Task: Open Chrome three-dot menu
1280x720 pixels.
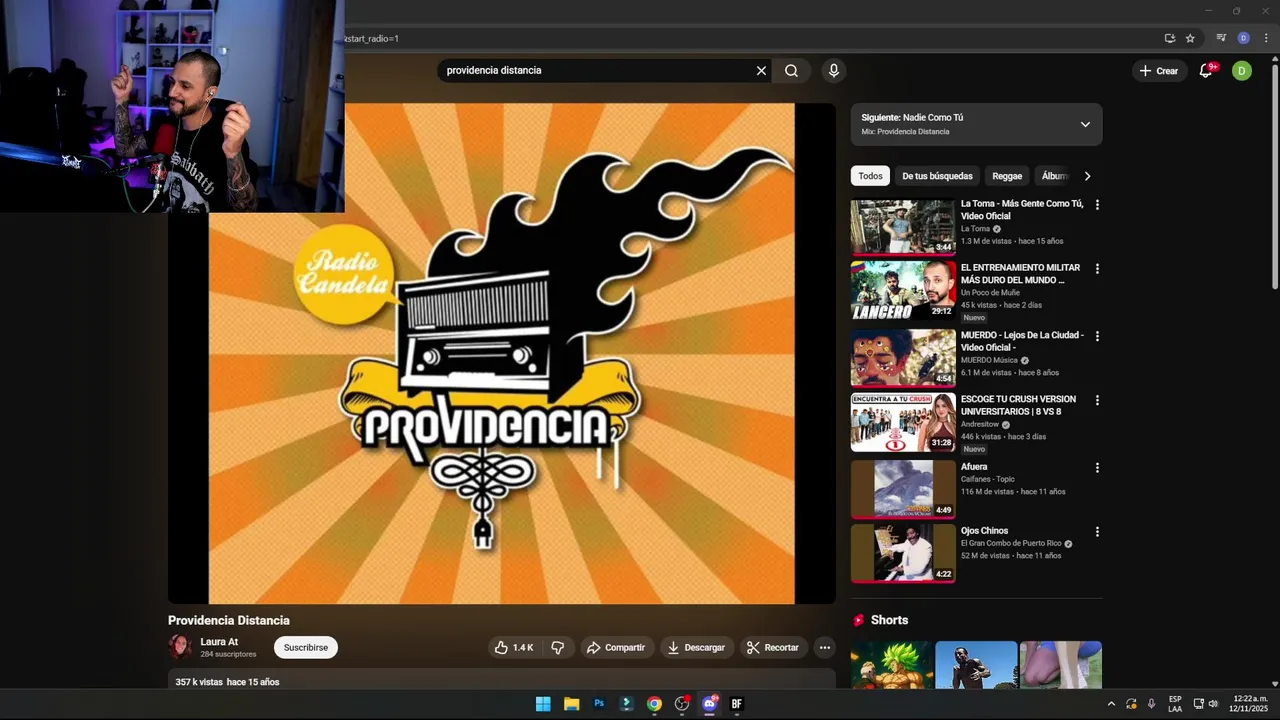Action: click(1265, 39)
